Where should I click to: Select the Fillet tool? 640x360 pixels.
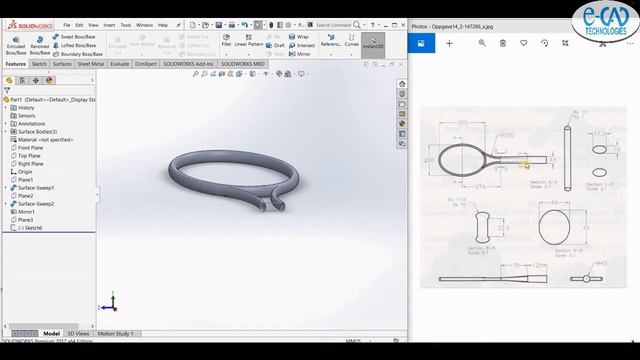[x=226, y=40]
